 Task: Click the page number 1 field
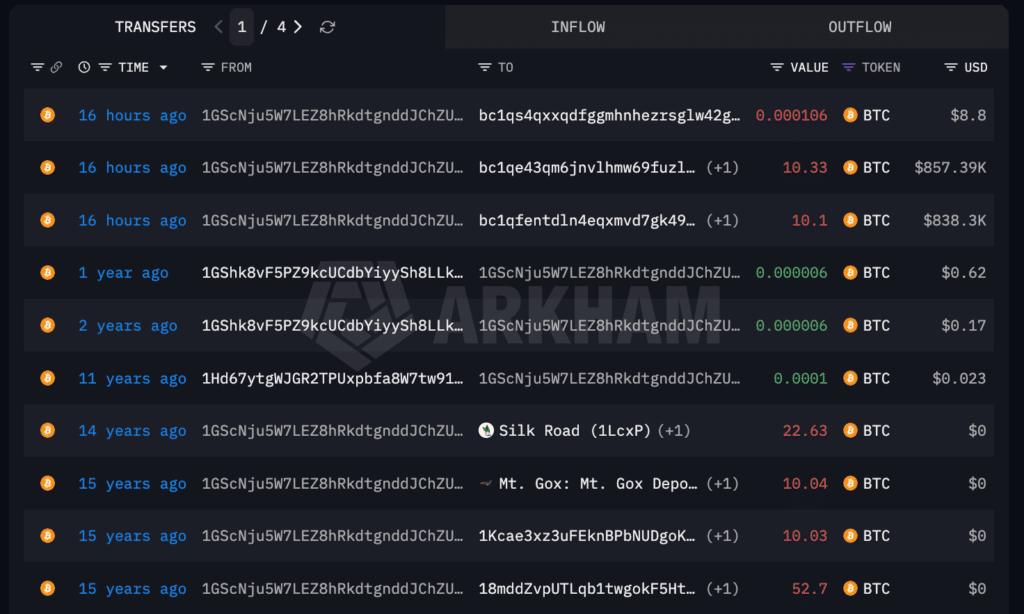242,27
